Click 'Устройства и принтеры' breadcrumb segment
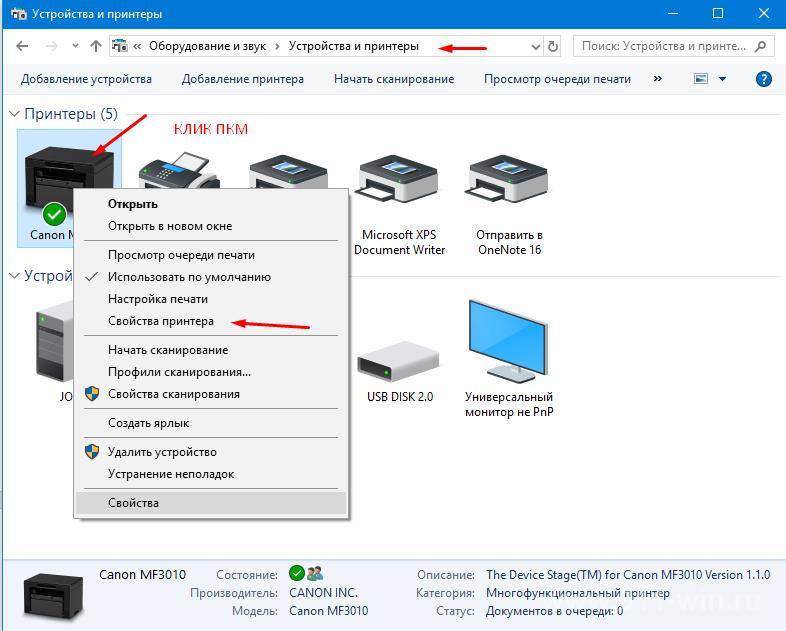Screen dimensions: 786x631 coord(353,47)
